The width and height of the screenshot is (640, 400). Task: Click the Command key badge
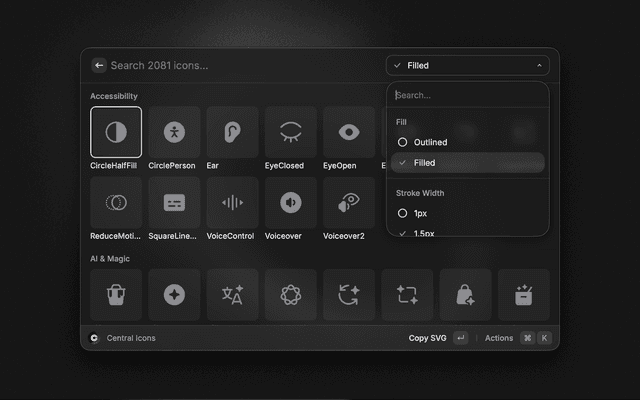527,338
